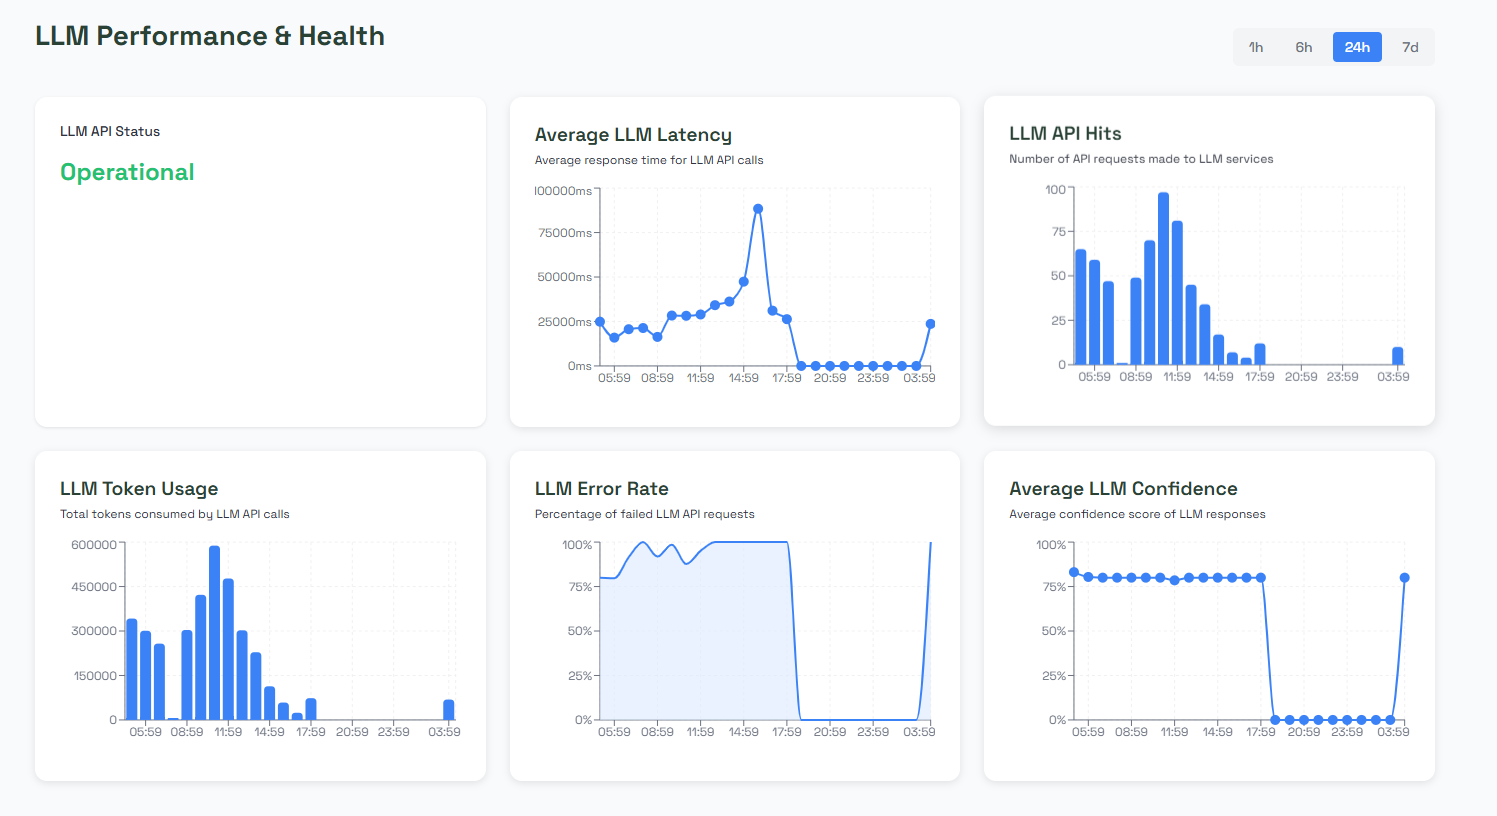Click the Average LLM Latency card title
This screenshot has height=816, width=1497.
click(x=633, y=135)
